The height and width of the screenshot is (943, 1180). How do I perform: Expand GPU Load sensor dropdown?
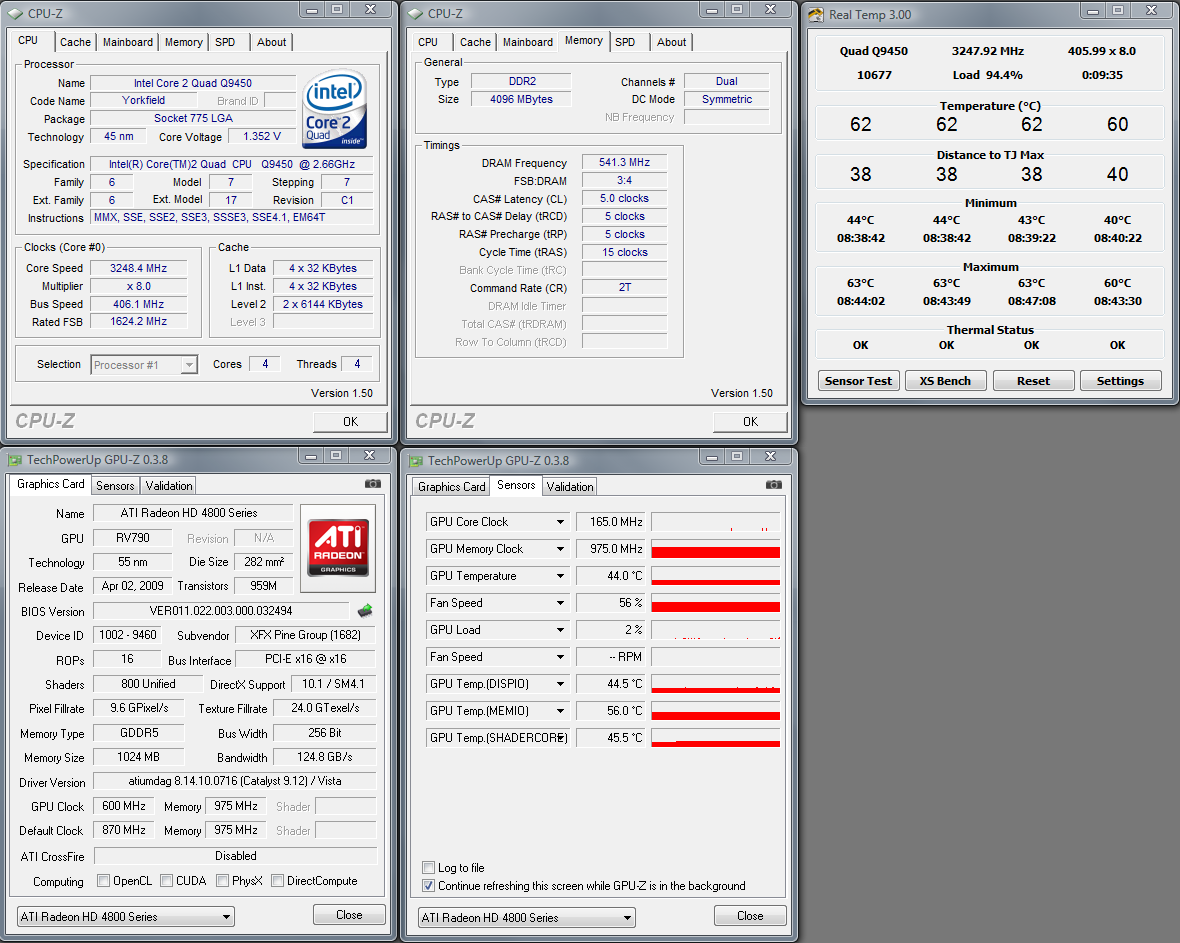click(x=560, y=630)
